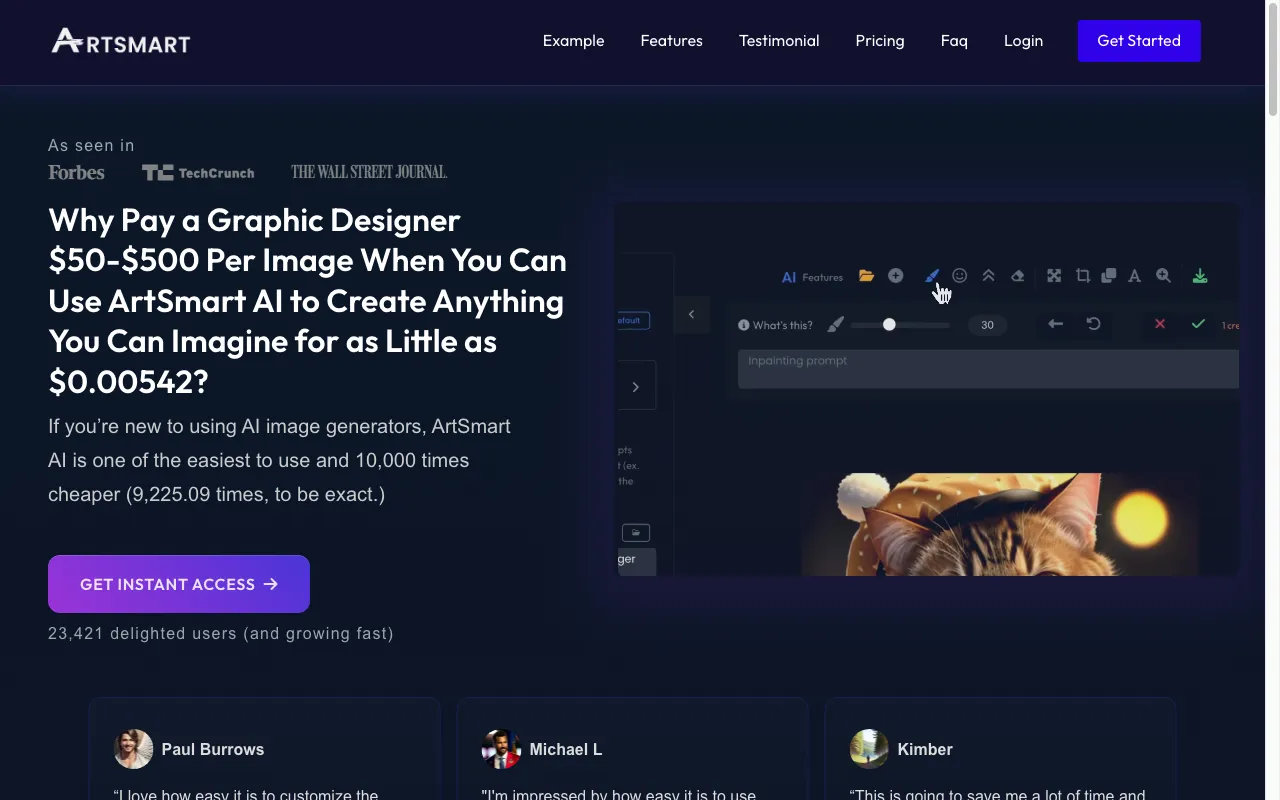Click the brush size value 30

[987, 325]
